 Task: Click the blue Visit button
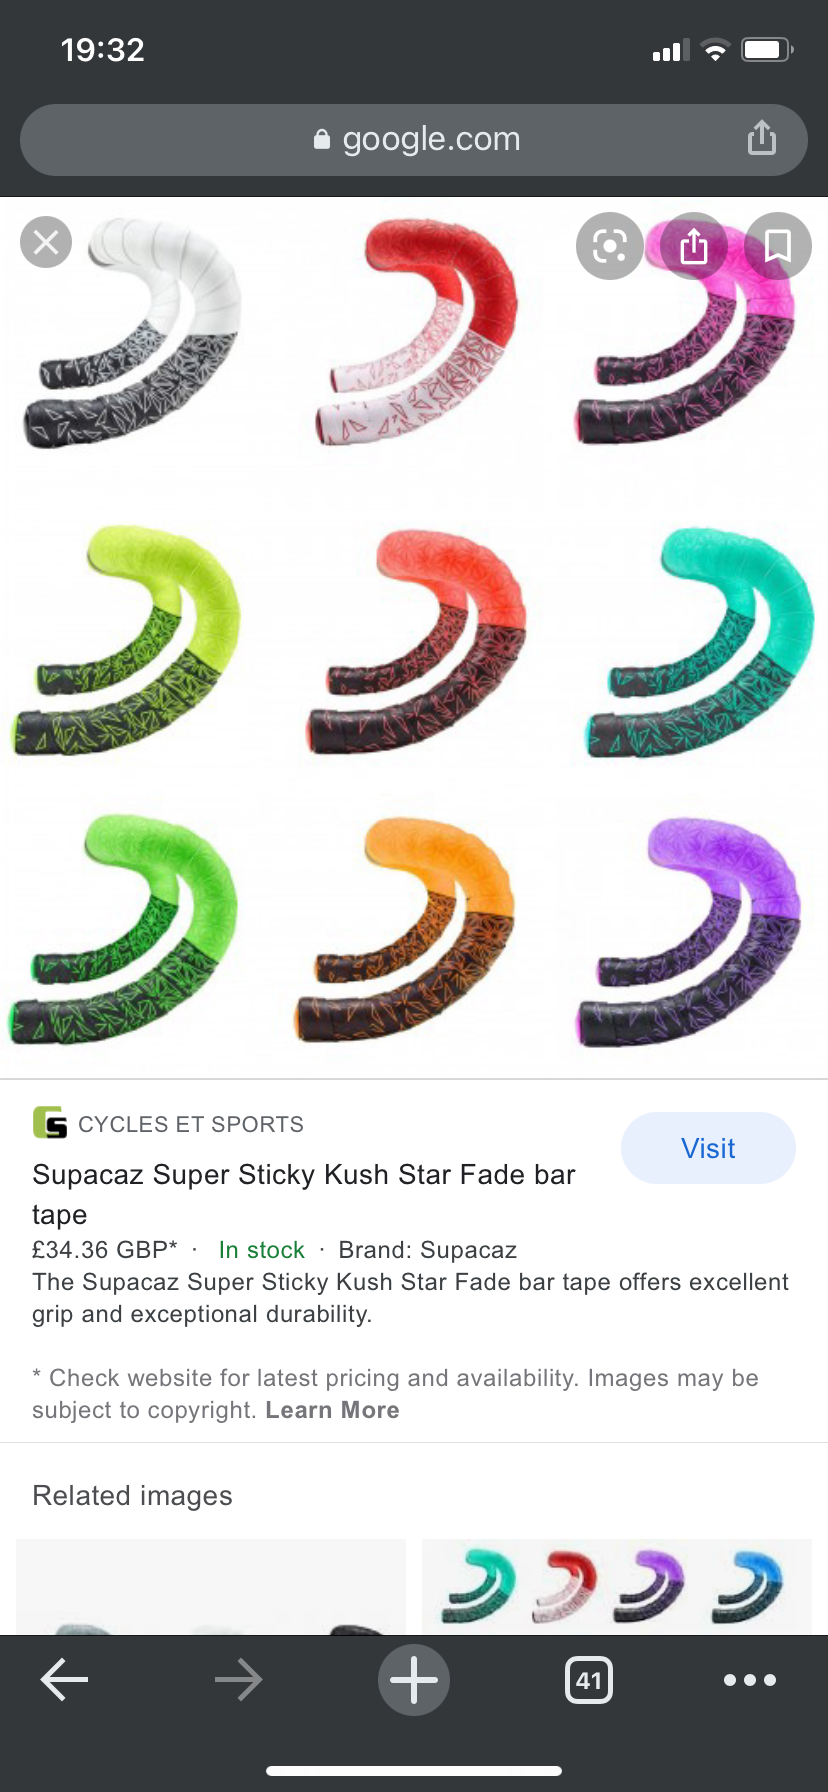pyautogui.click(x=708, y=1148)
